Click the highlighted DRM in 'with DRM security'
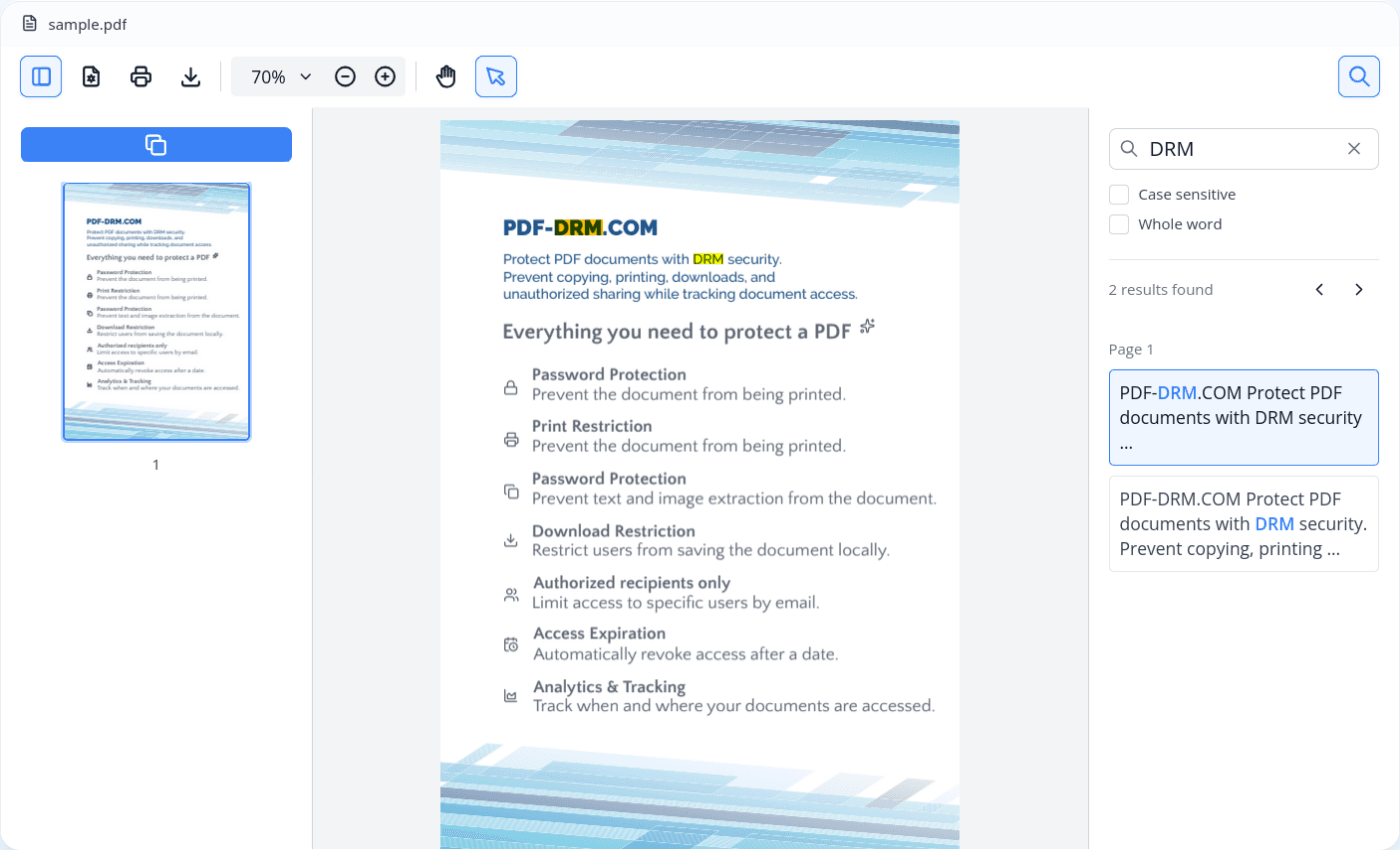 [x=708, y=260]
